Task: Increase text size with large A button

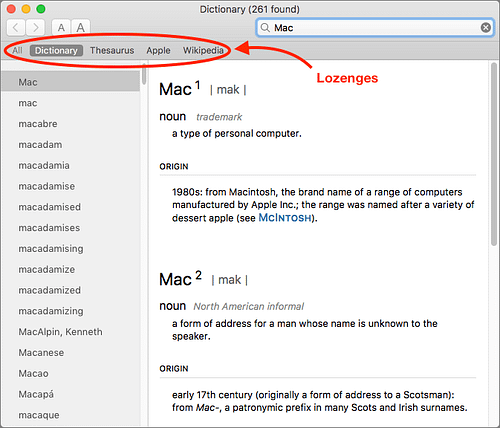Action: click(x=80, y=27)
